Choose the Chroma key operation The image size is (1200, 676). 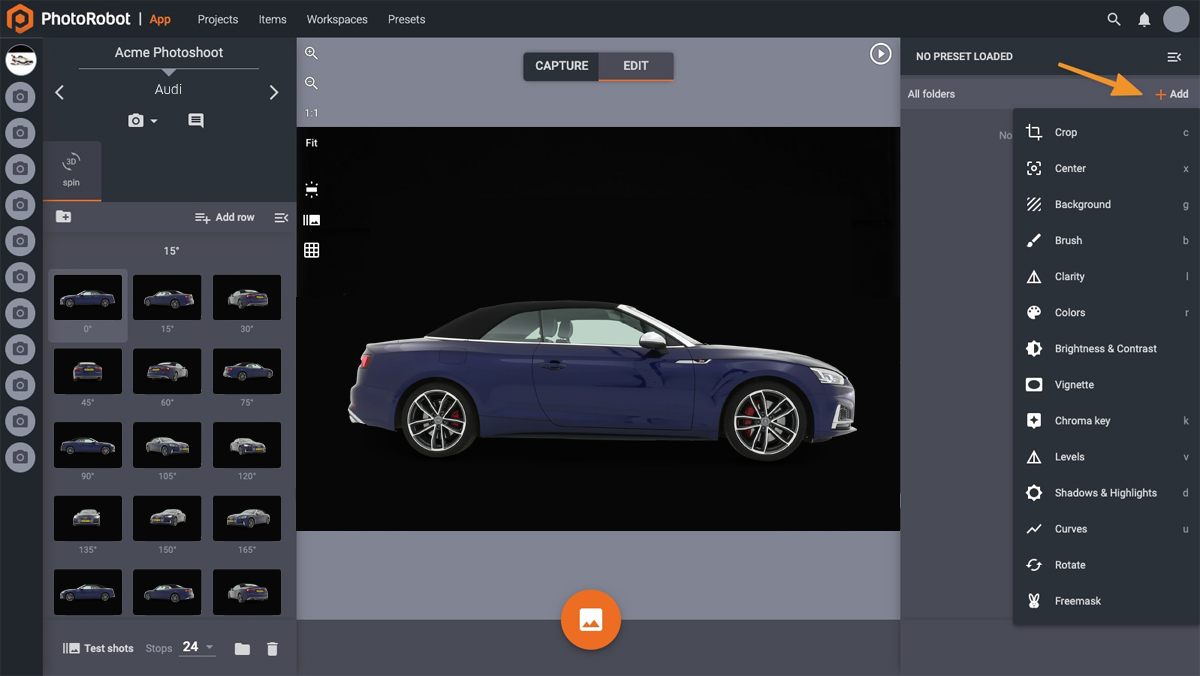[x=1081, y=421]
